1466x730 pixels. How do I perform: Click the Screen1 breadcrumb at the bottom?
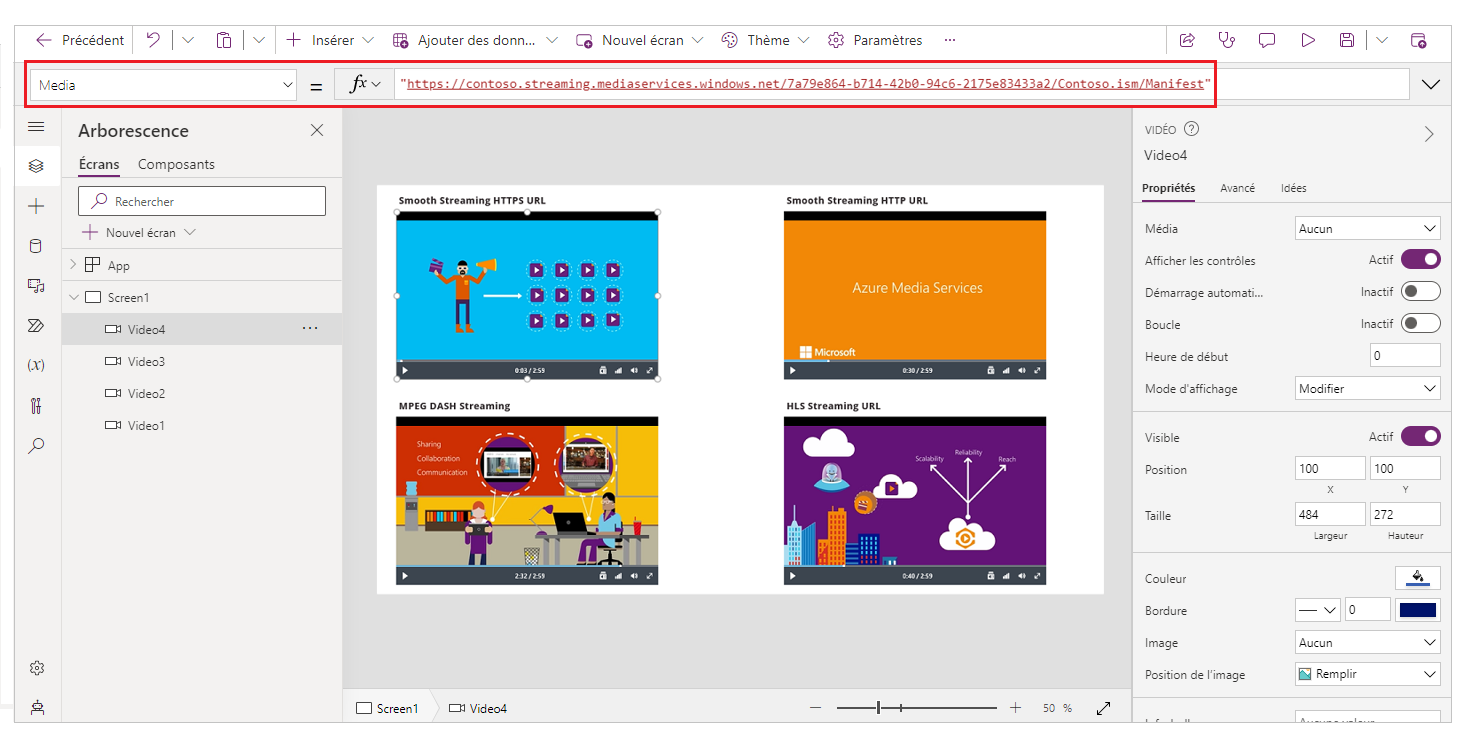[x=388, y=708]
